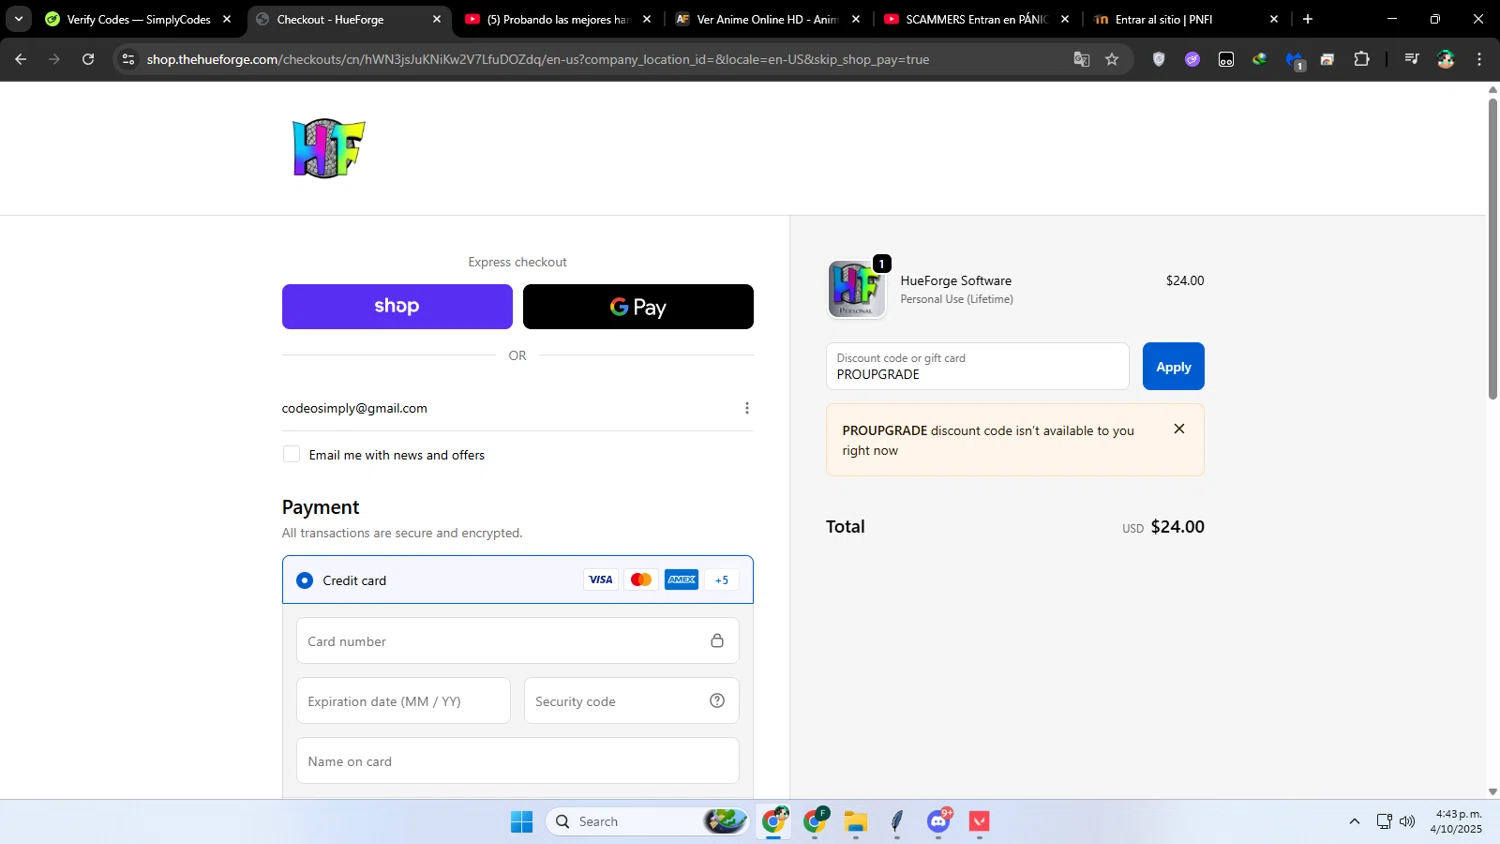
Task: Open the extension showing badge 1
Action: [x=1294, y=60]
